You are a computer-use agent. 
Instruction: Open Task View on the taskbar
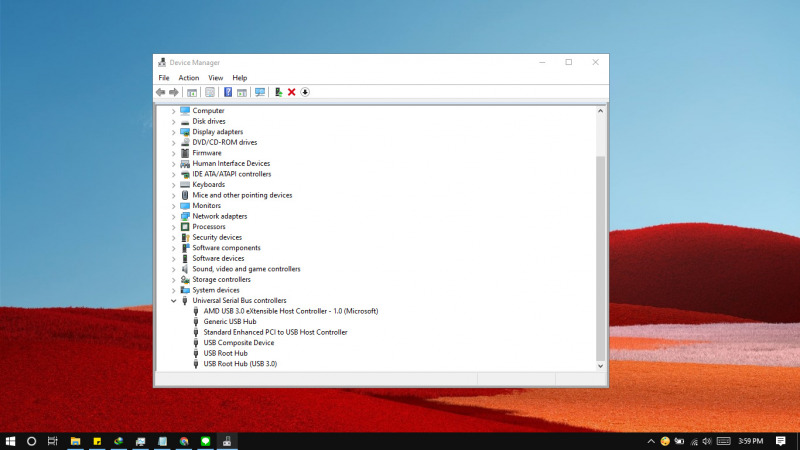[x=53, y=441]
